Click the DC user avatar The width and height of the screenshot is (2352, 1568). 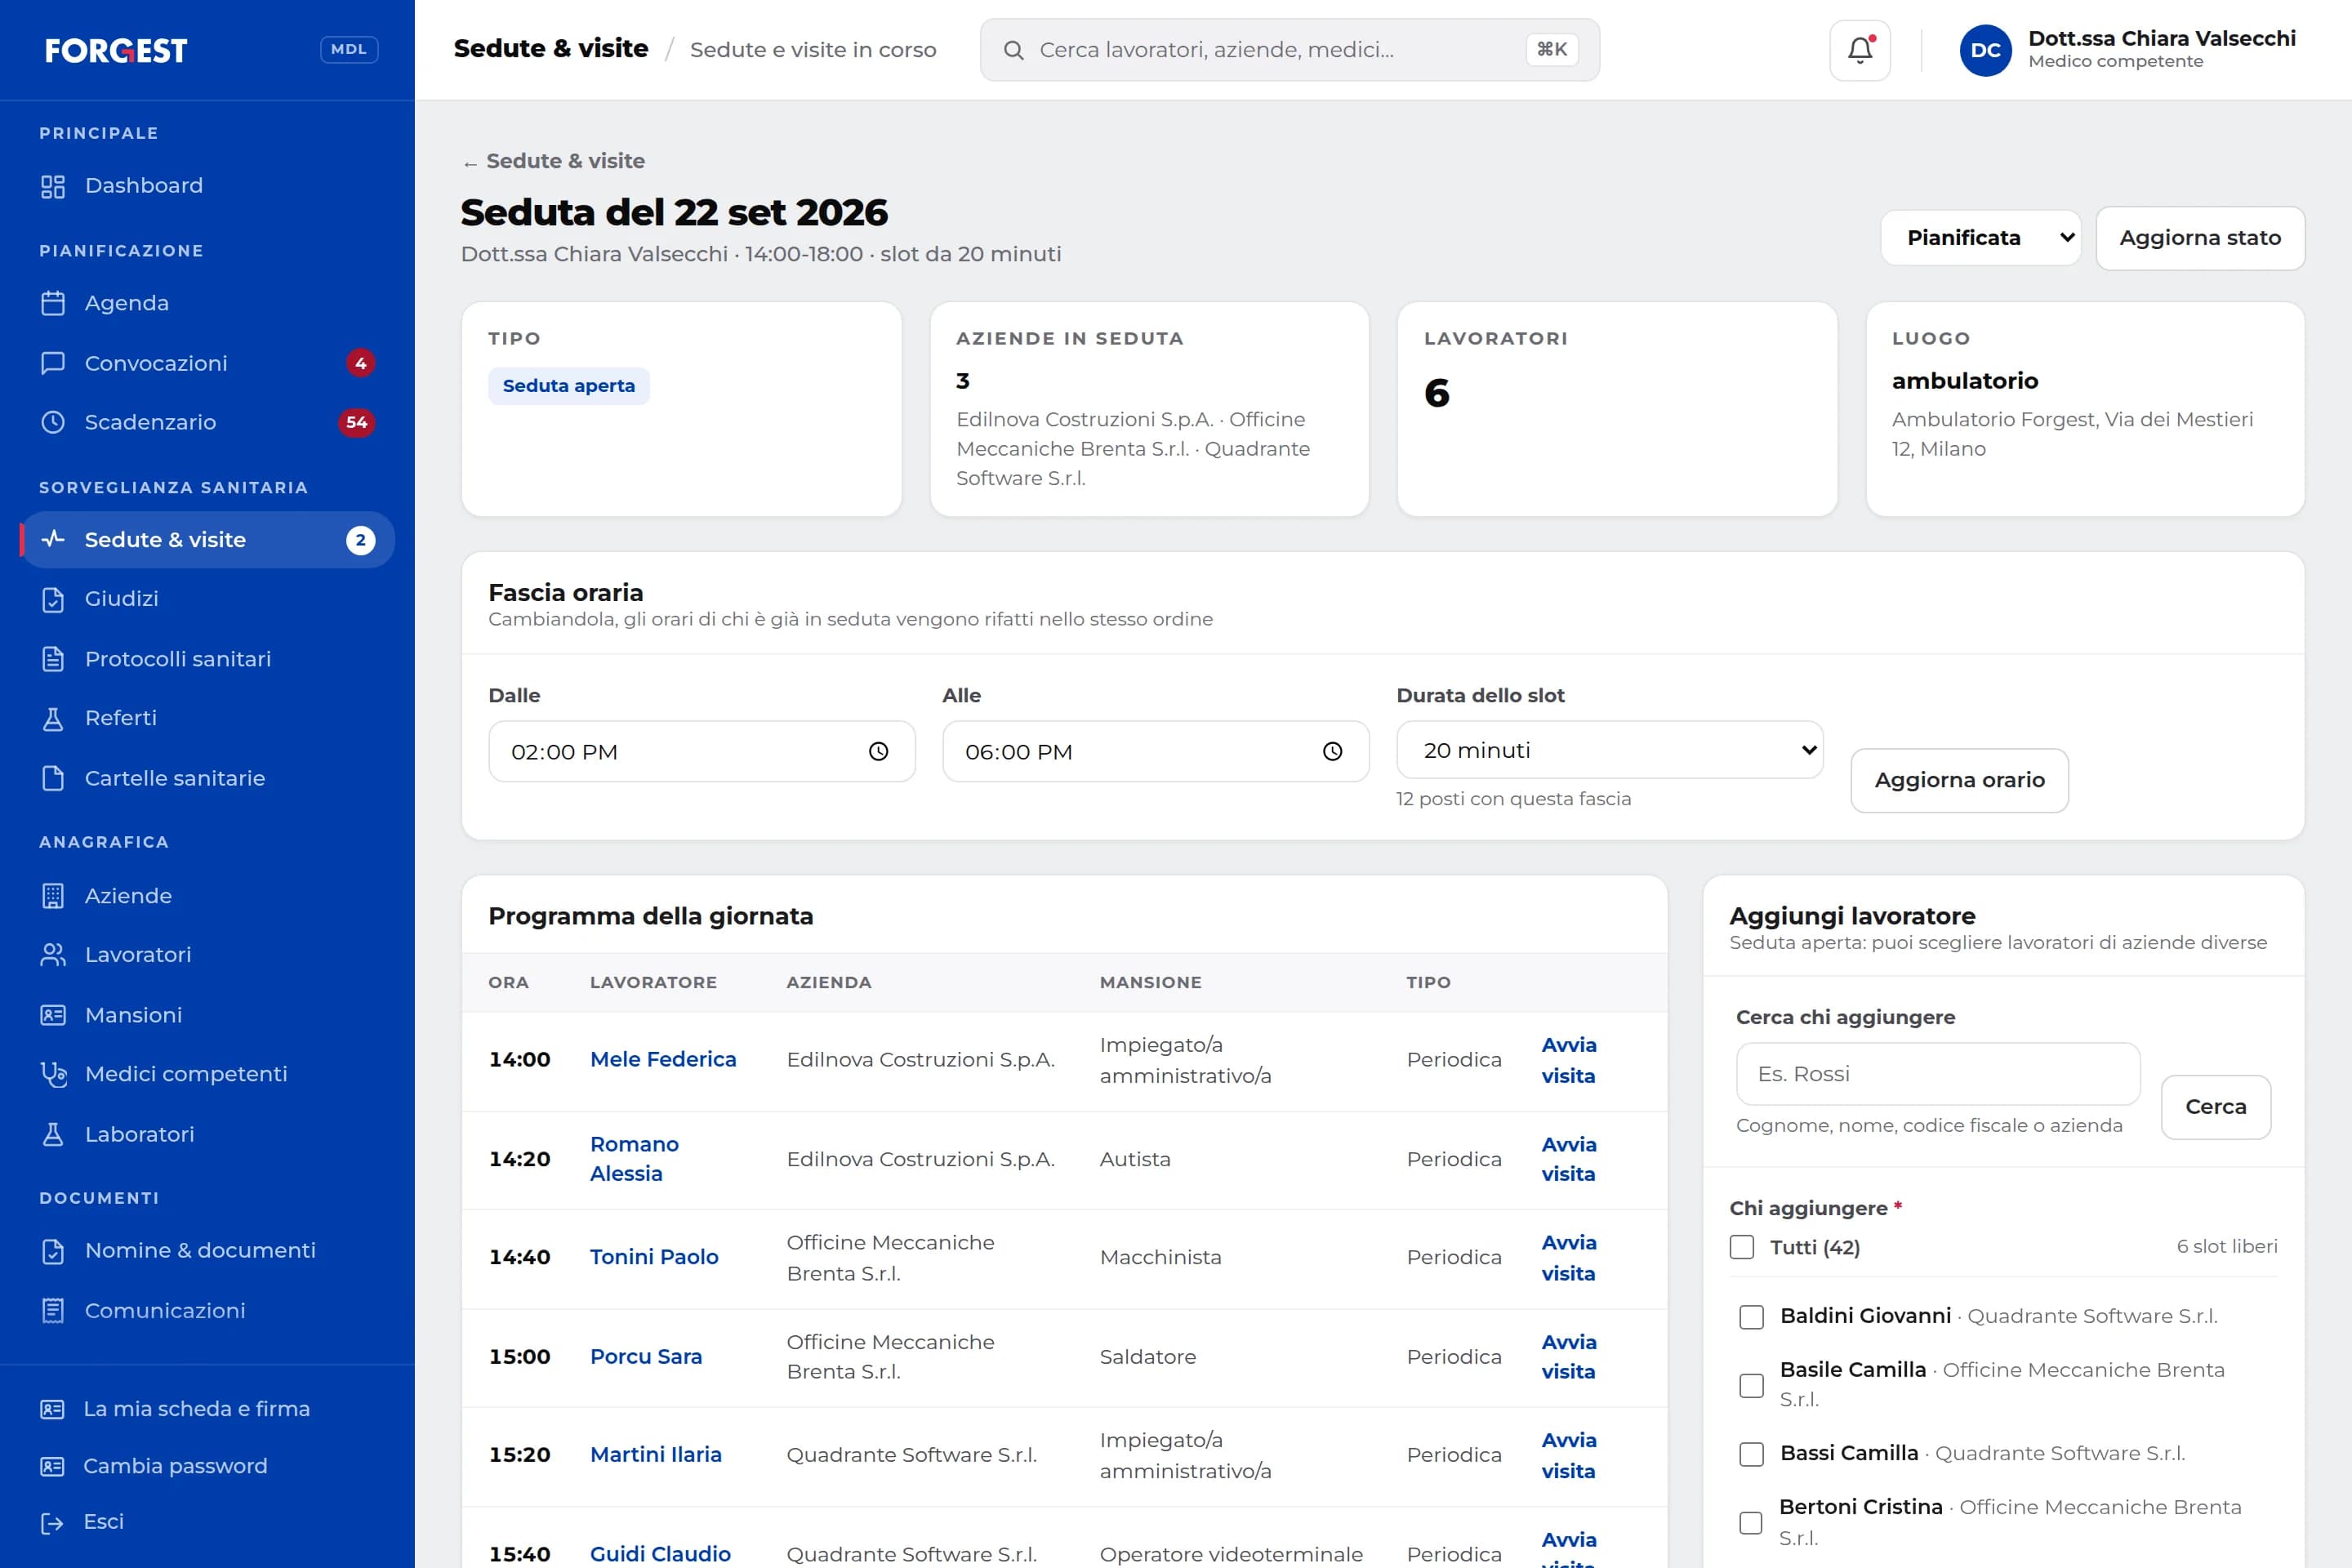tap(1985, 50)
